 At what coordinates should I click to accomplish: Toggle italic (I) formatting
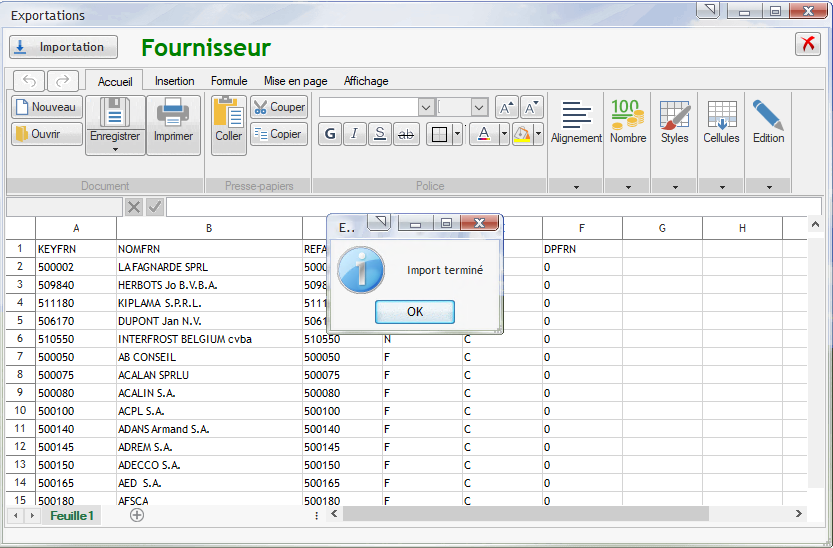tap(355, 134)
